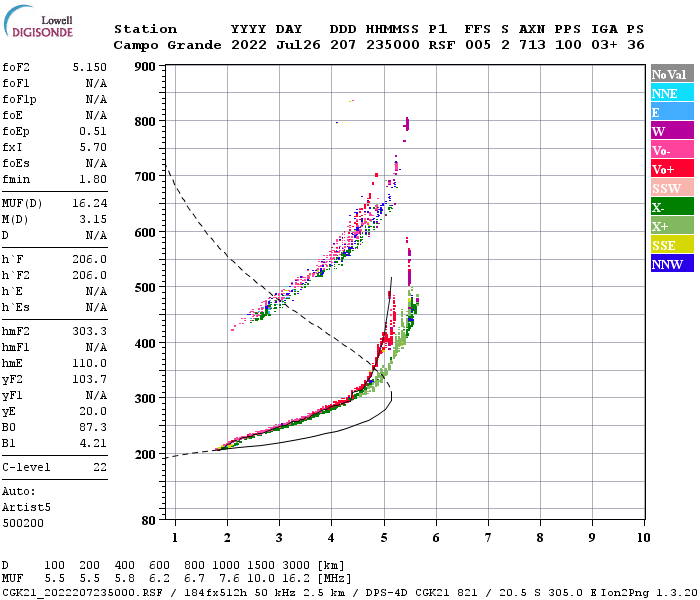Select the NoVal legend swatch
This screenshot has height=600, width=700.
pos(672,74)
